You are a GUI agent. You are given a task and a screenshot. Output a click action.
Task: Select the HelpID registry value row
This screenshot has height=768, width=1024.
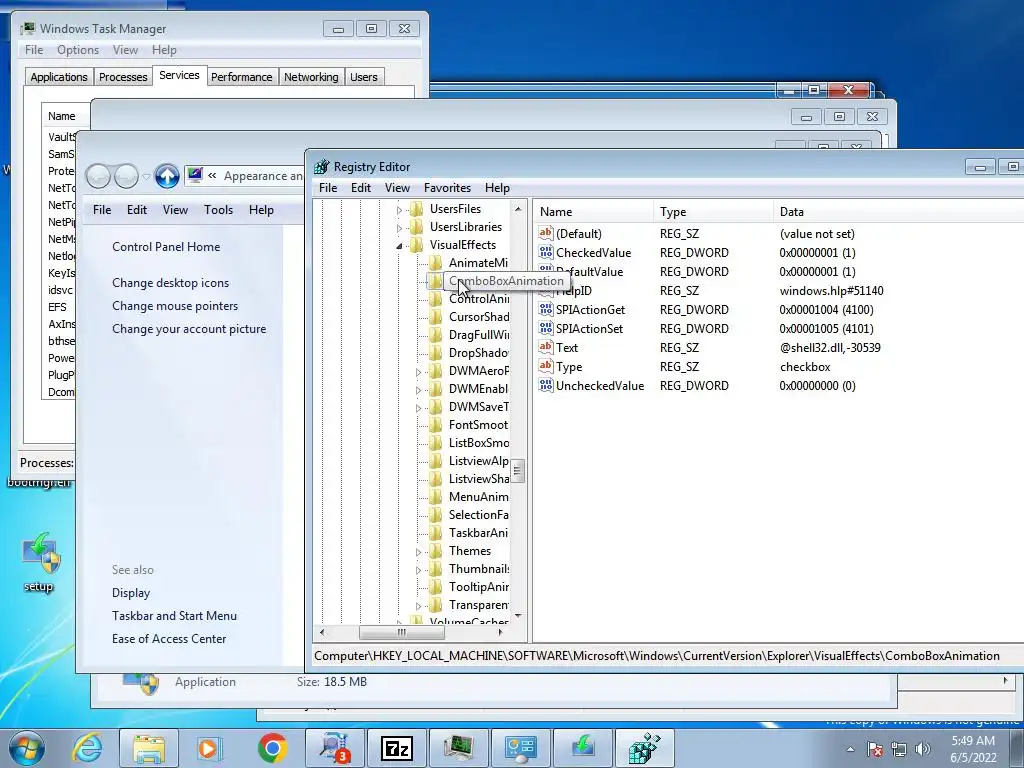(x=777, y=291)
